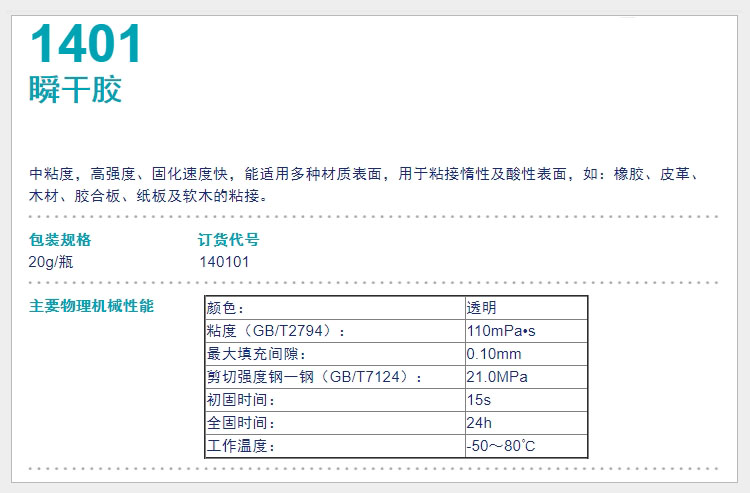Screen dimensions: 750x493
Task: Click the order code 140101
Action: click(224, 262)
